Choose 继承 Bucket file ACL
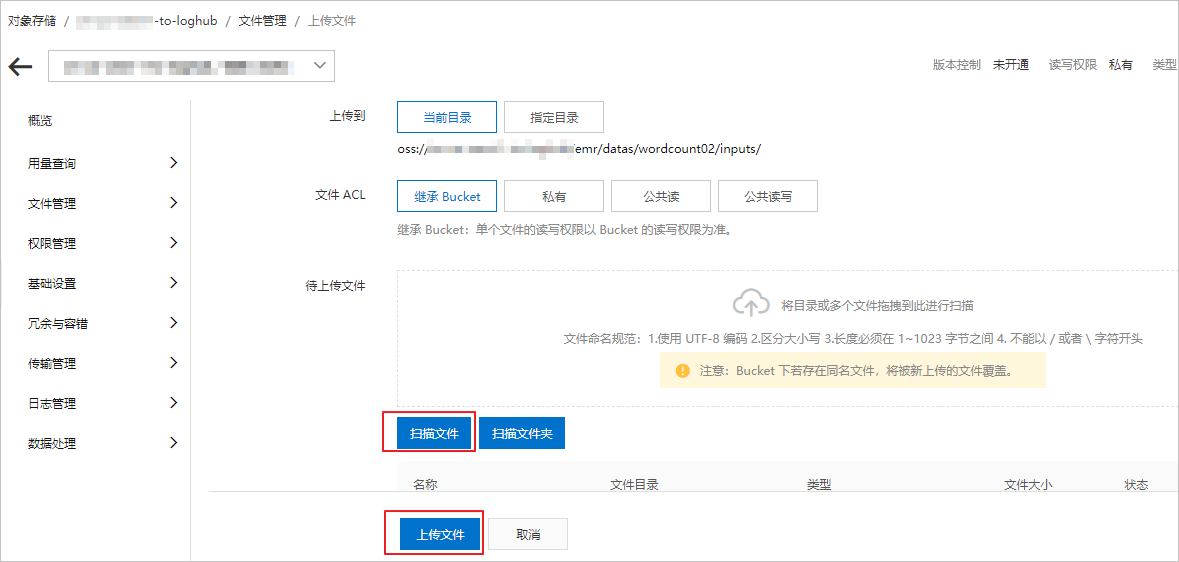The height and width of the screenshot is (562, 1179). point(447,196)
